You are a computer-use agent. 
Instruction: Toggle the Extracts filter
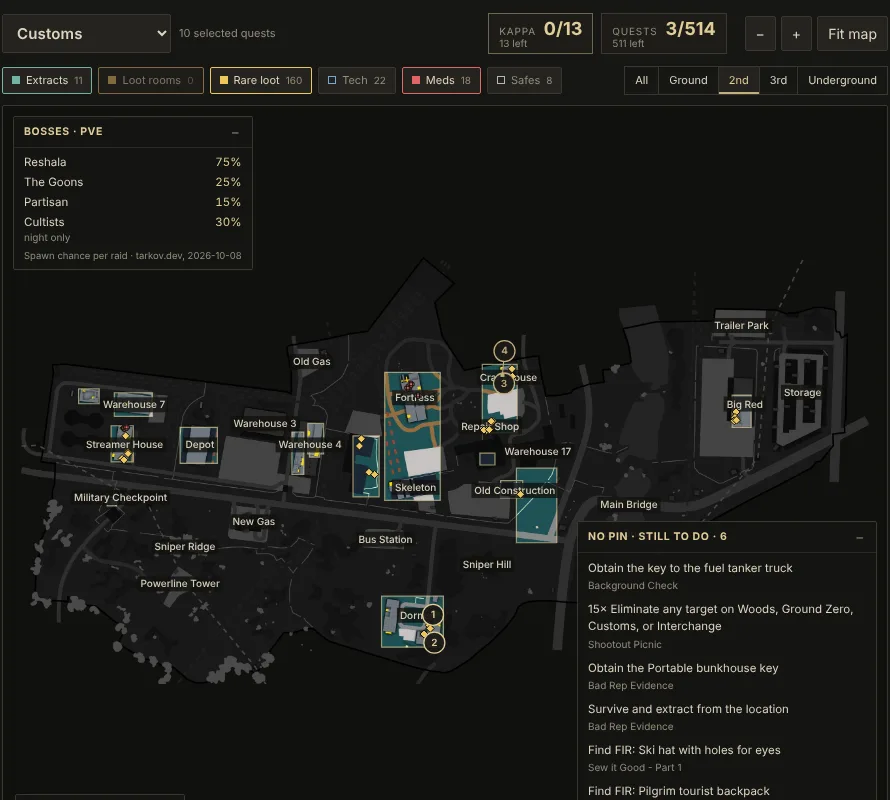click(x=47, y=80)
